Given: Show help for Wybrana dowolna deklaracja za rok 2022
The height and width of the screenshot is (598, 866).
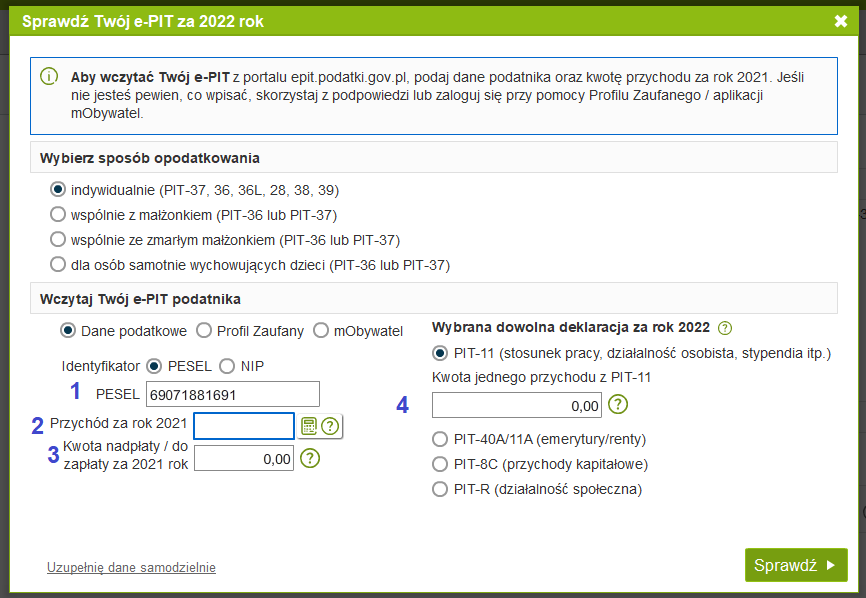Looking at the screenshot, I should [725, 327].
